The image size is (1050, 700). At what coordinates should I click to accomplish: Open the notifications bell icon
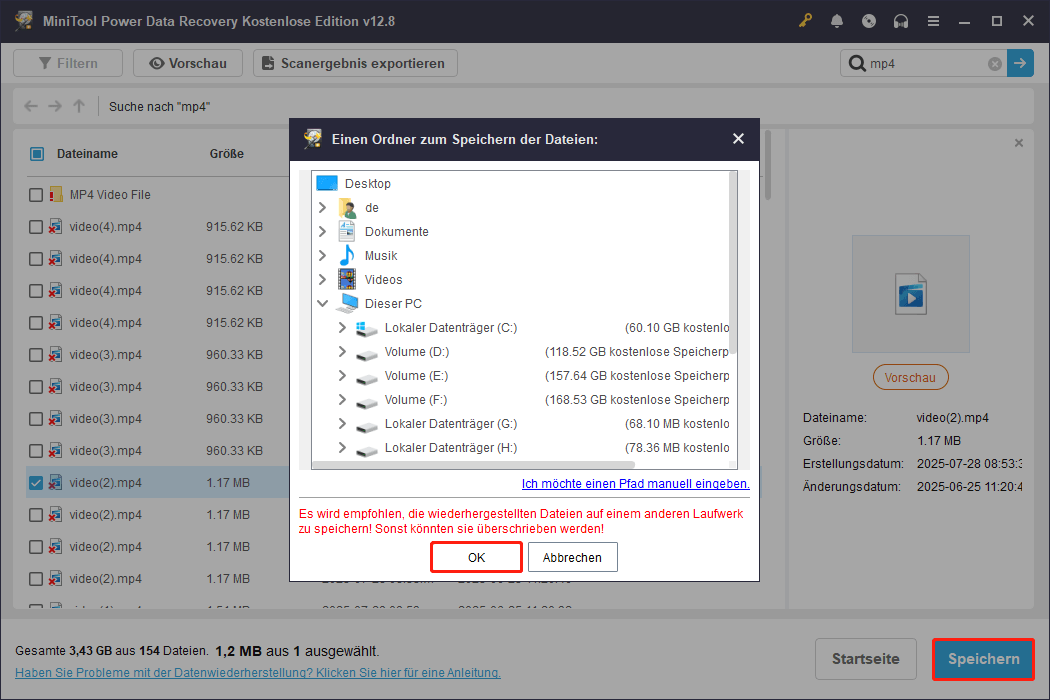coord(837,21)
